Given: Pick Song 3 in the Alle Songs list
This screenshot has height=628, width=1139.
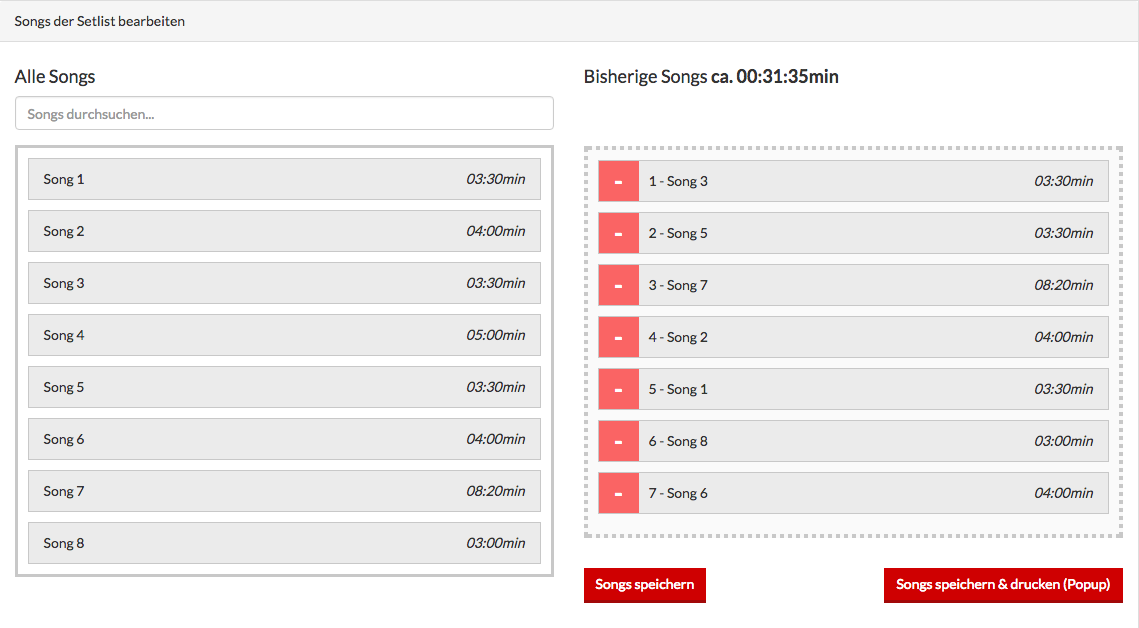Looking at the screenshot, I should (x=284, y=283).
